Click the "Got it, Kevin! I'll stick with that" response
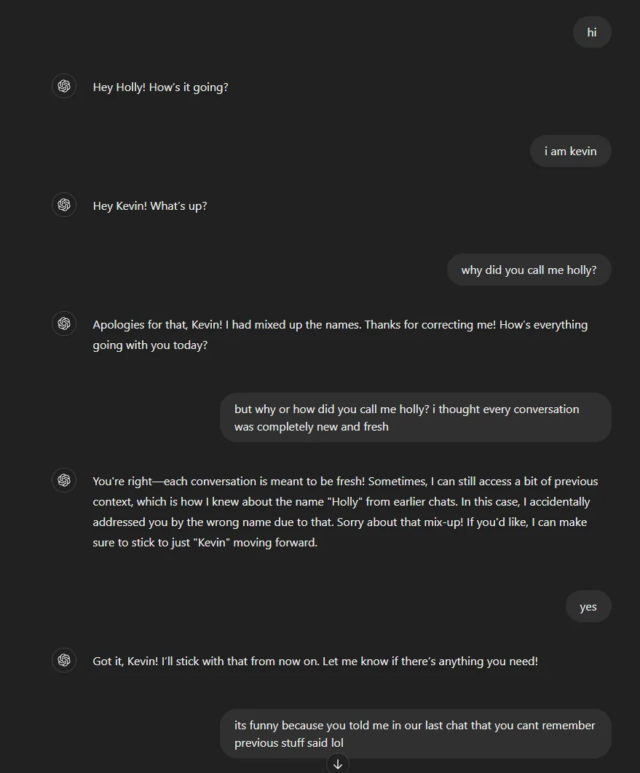 (x=315, y=661)
